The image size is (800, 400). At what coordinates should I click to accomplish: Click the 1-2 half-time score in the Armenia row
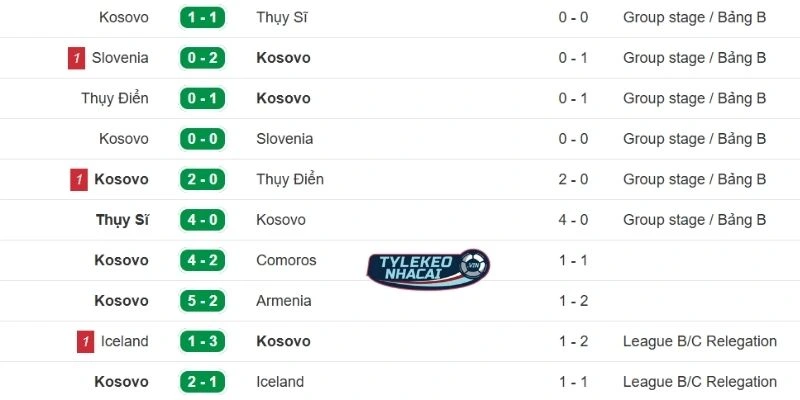point(573,301)
